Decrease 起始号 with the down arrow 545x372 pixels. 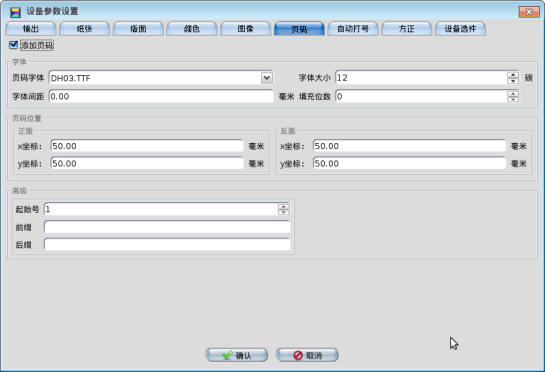pyautogui.click(x=283, y=212)
